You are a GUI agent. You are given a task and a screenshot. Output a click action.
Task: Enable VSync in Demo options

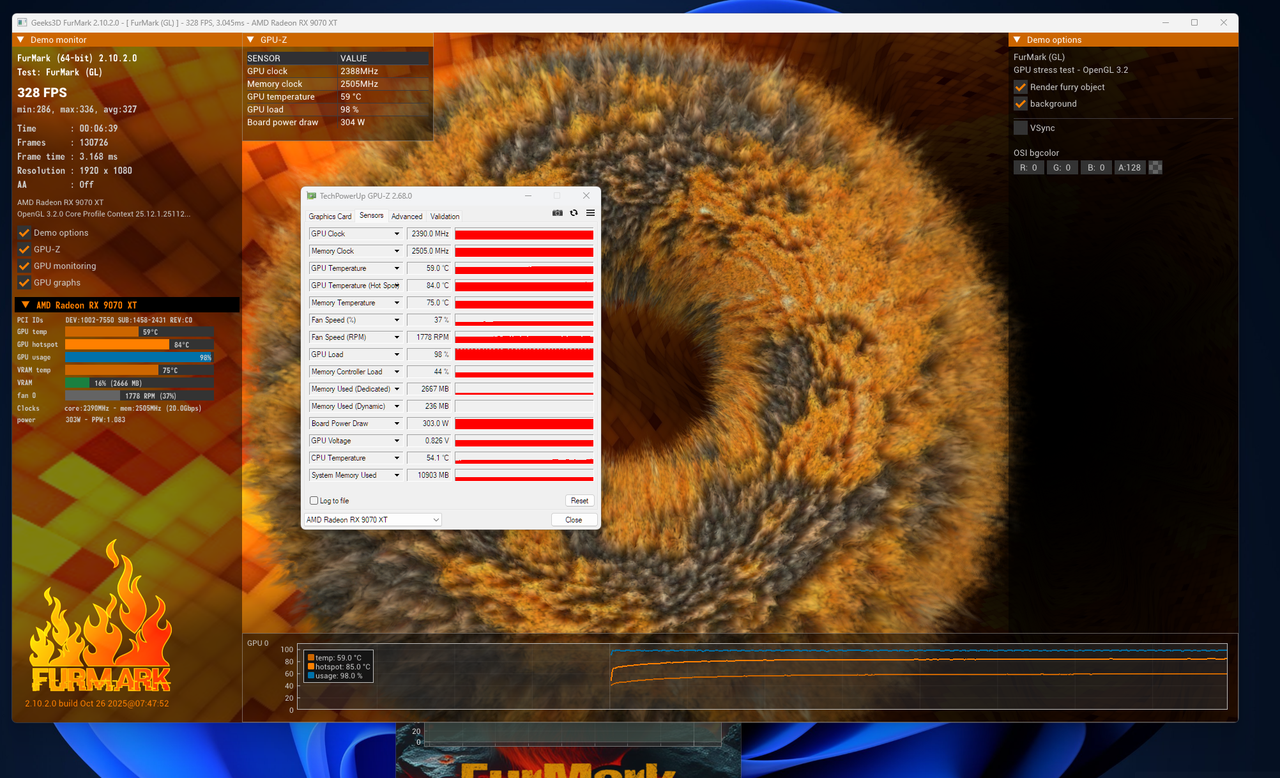[x=1019, y=127]
